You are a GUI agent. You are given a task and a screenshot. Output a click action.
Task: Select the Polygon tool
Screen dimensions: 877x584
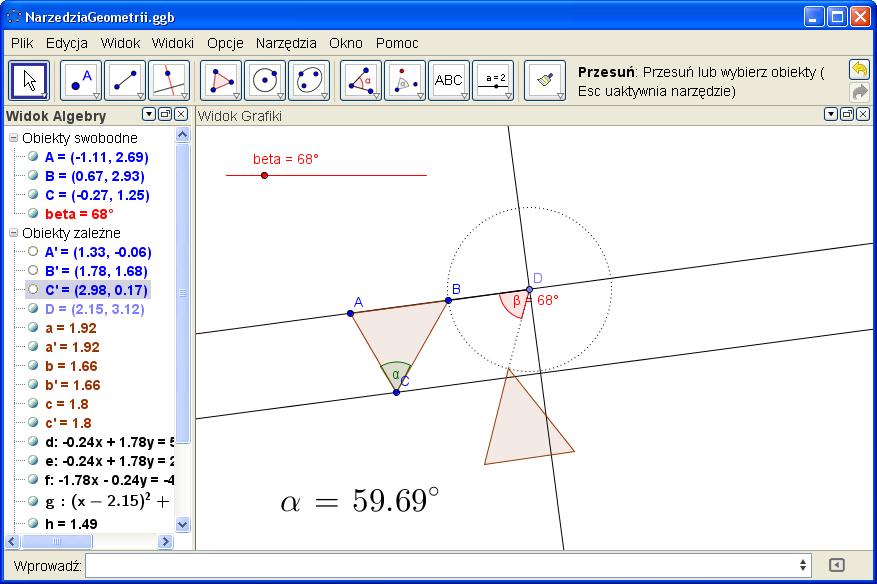click(221, 81)
